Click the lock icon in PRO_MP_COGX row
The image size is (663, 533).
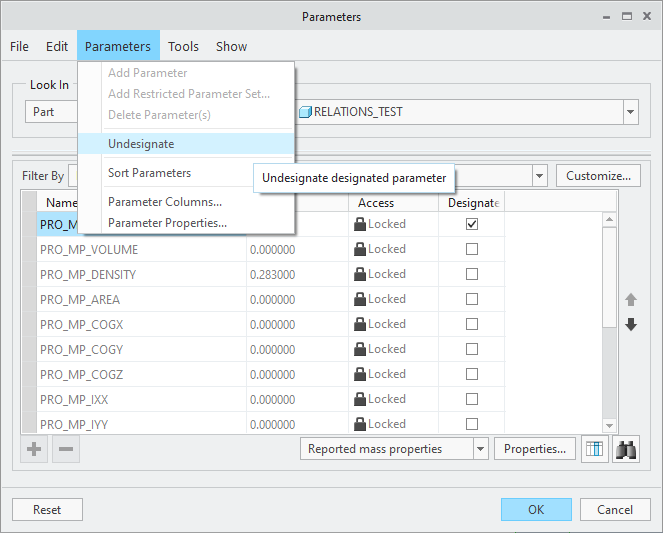click(x=360, y=324)
